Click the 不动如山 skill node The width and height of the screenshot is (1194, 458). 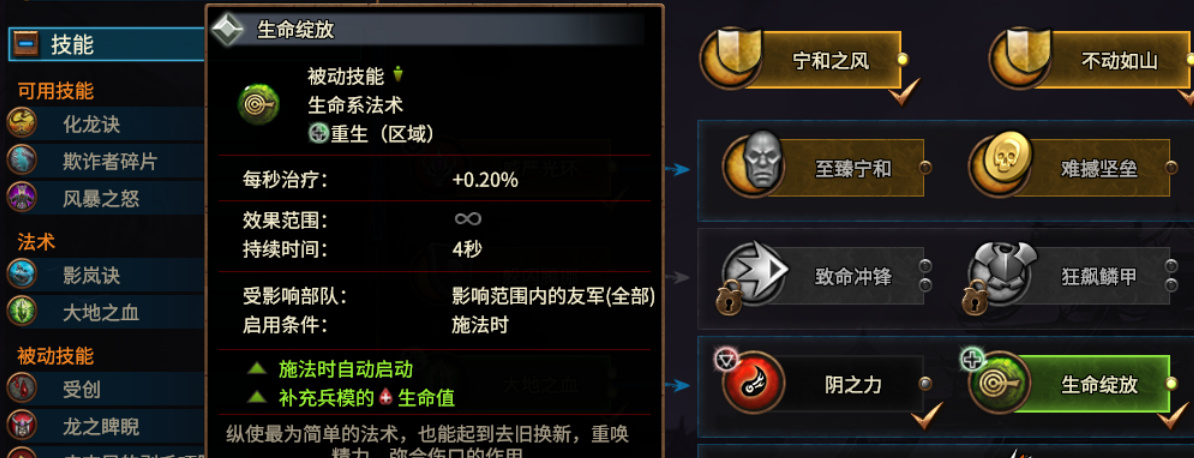point(1090,59)
